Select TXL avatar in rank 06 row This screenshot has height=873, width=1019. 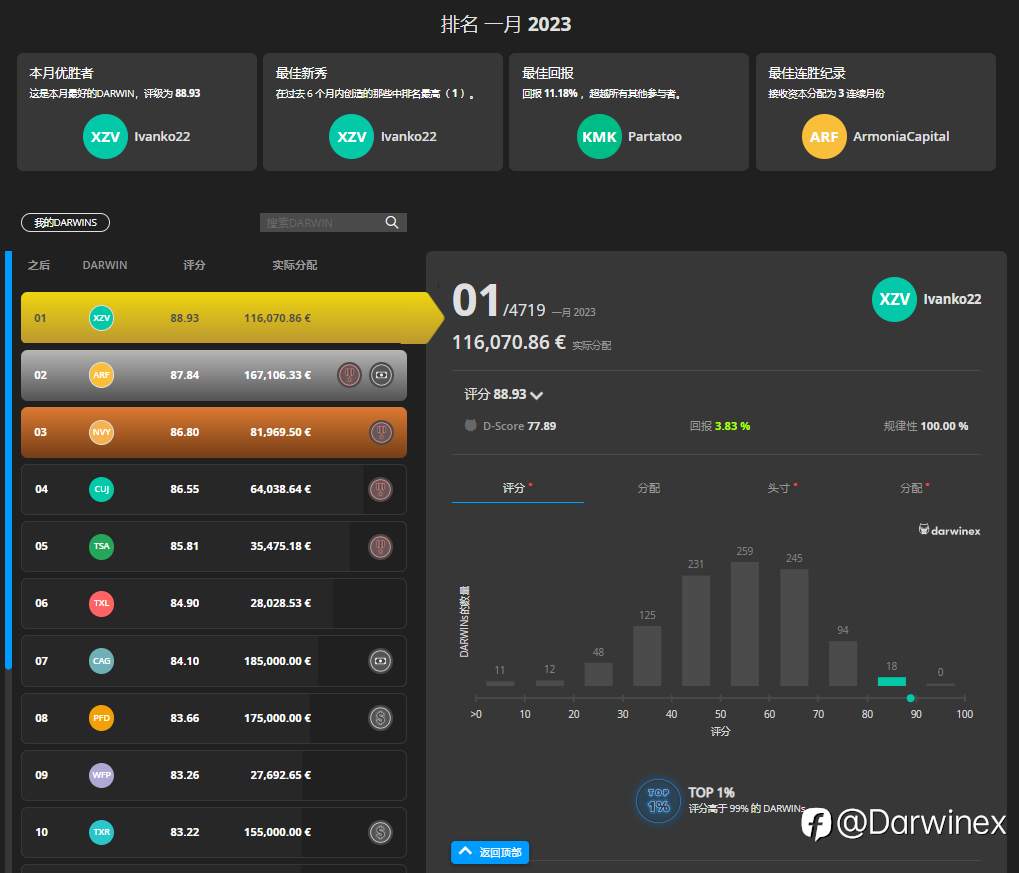[x=101, y=603]
